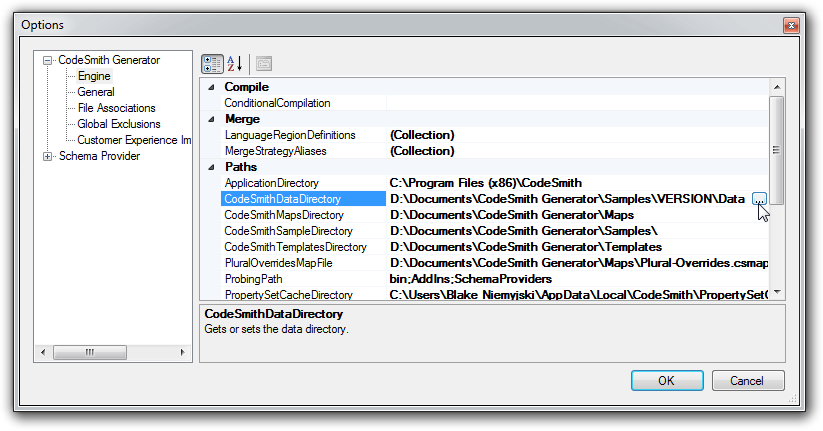Open the Property Pages toolbar icon
Image resolution: width=823 pixels, height=431 pixels.
(264, 64)
